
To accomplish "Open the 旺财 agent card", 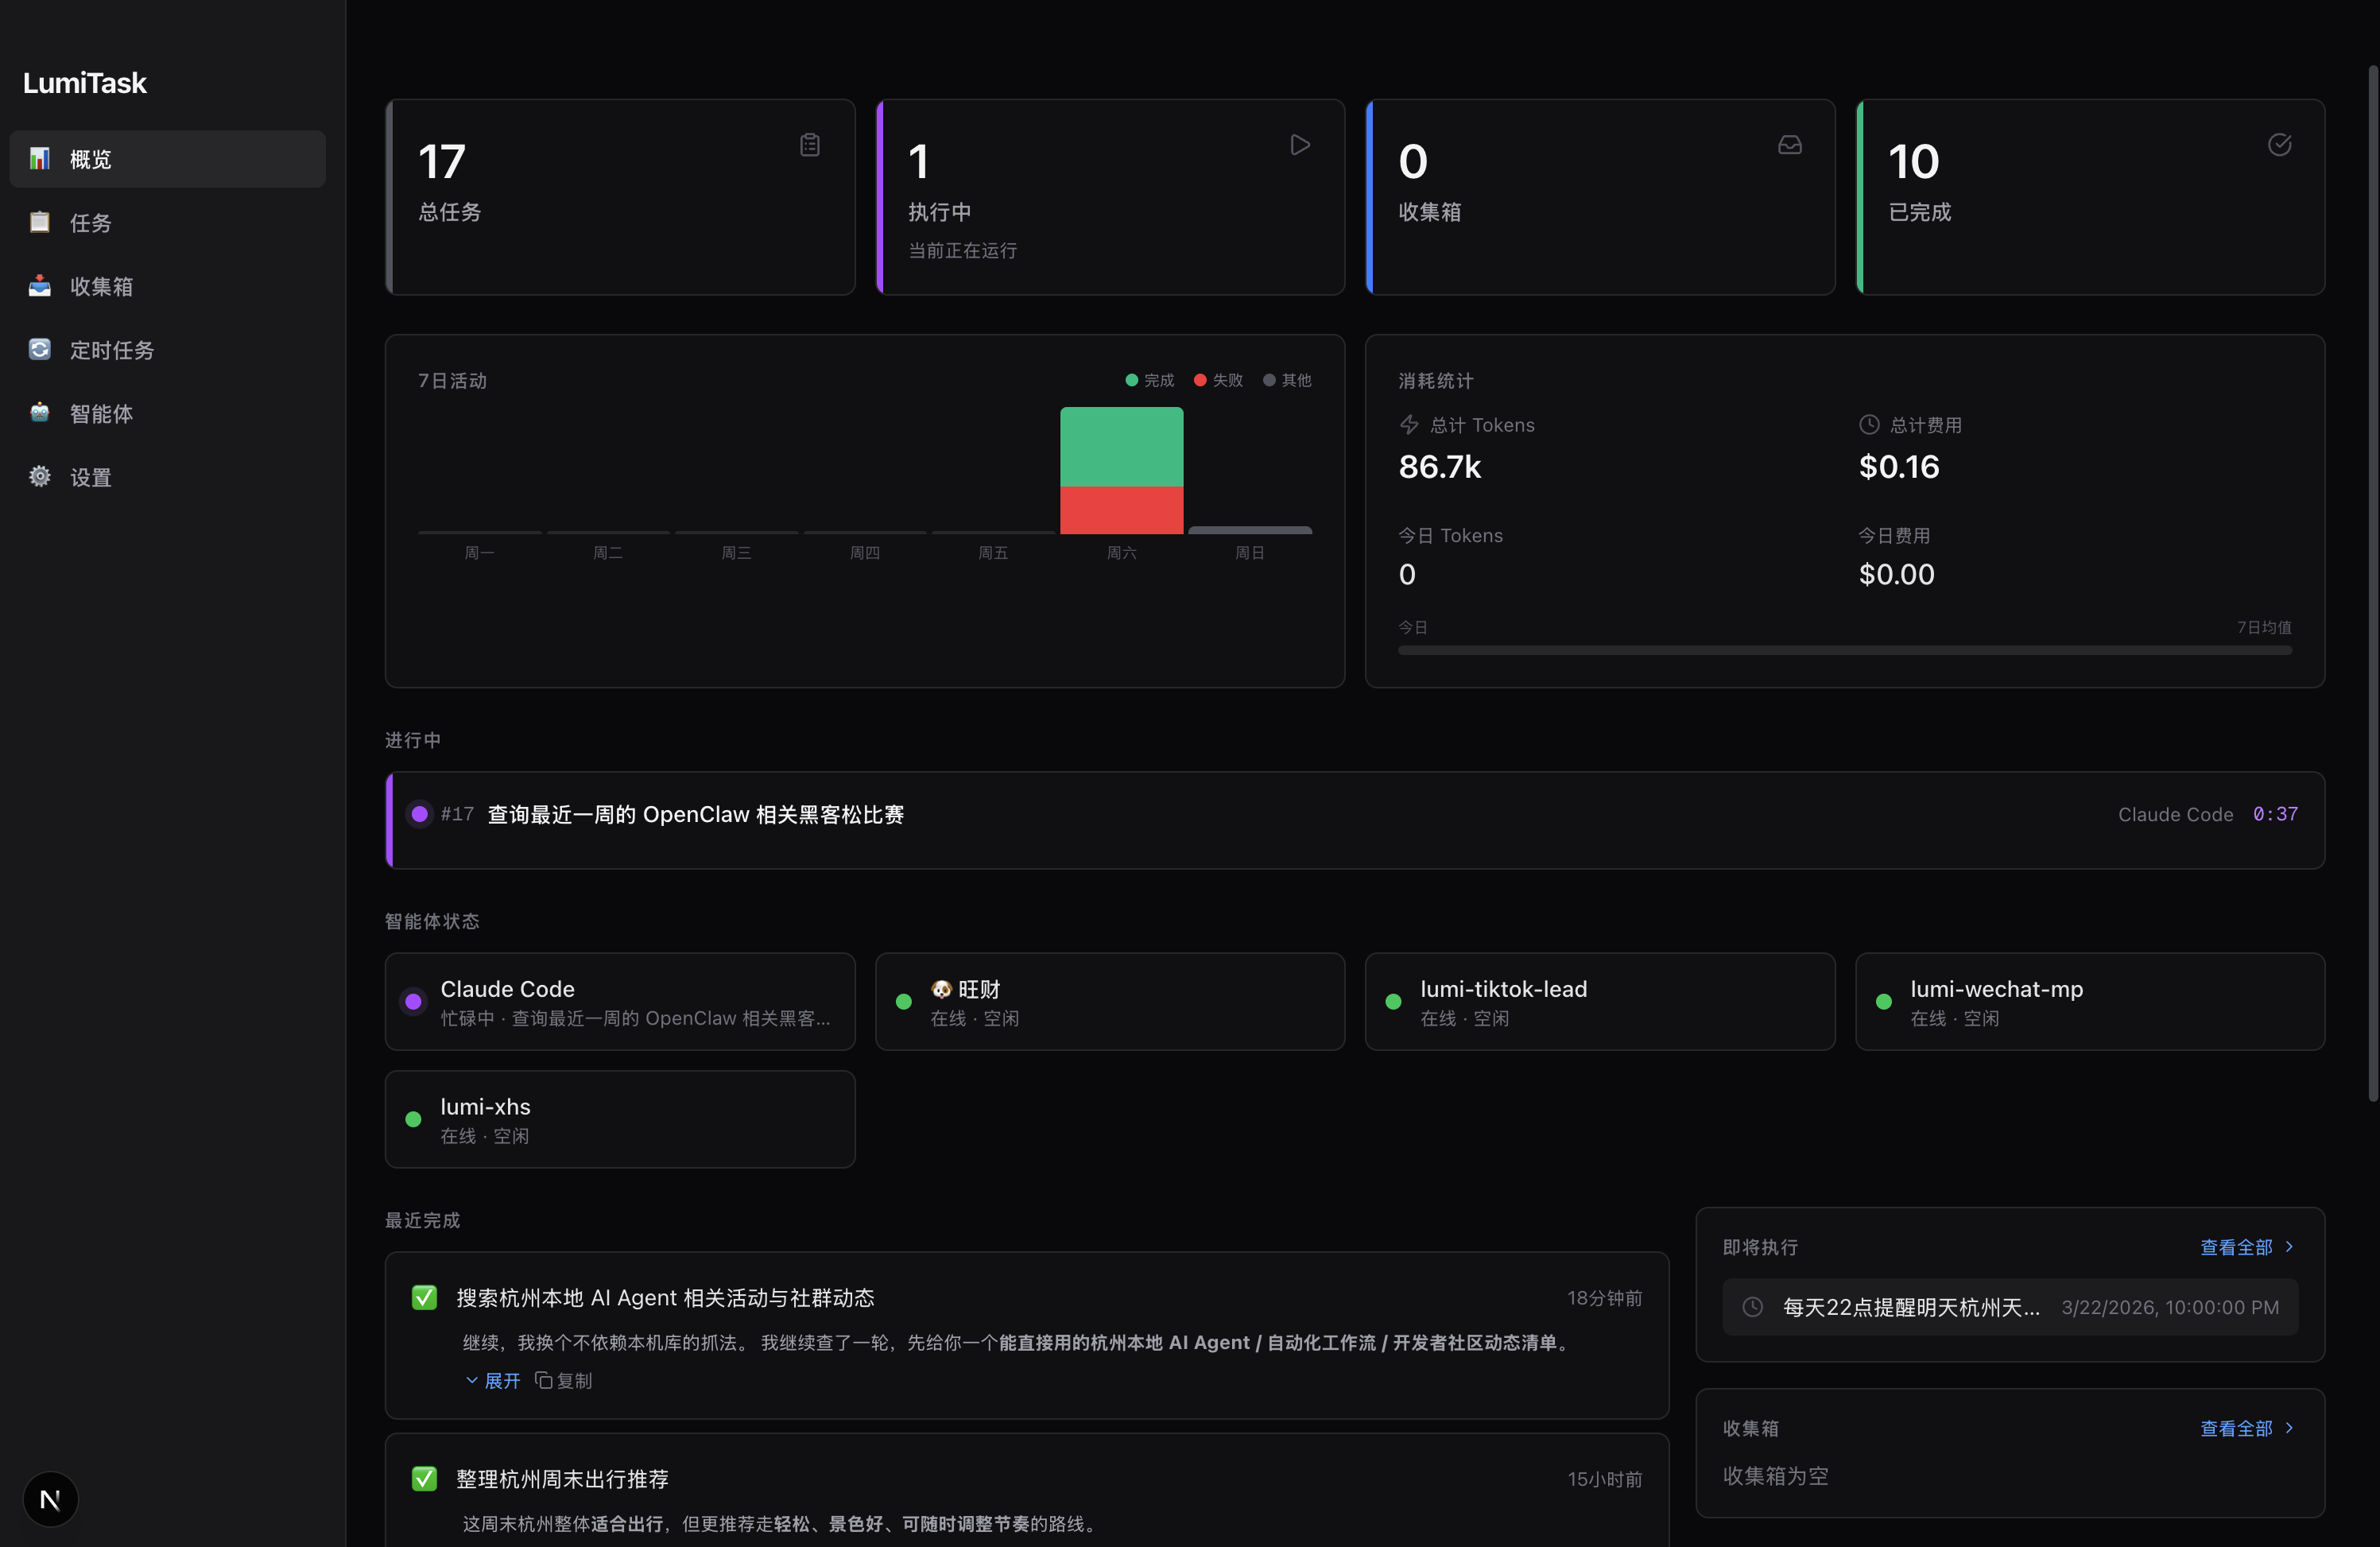I will pyautogui.click(x=1110, y=1002).
